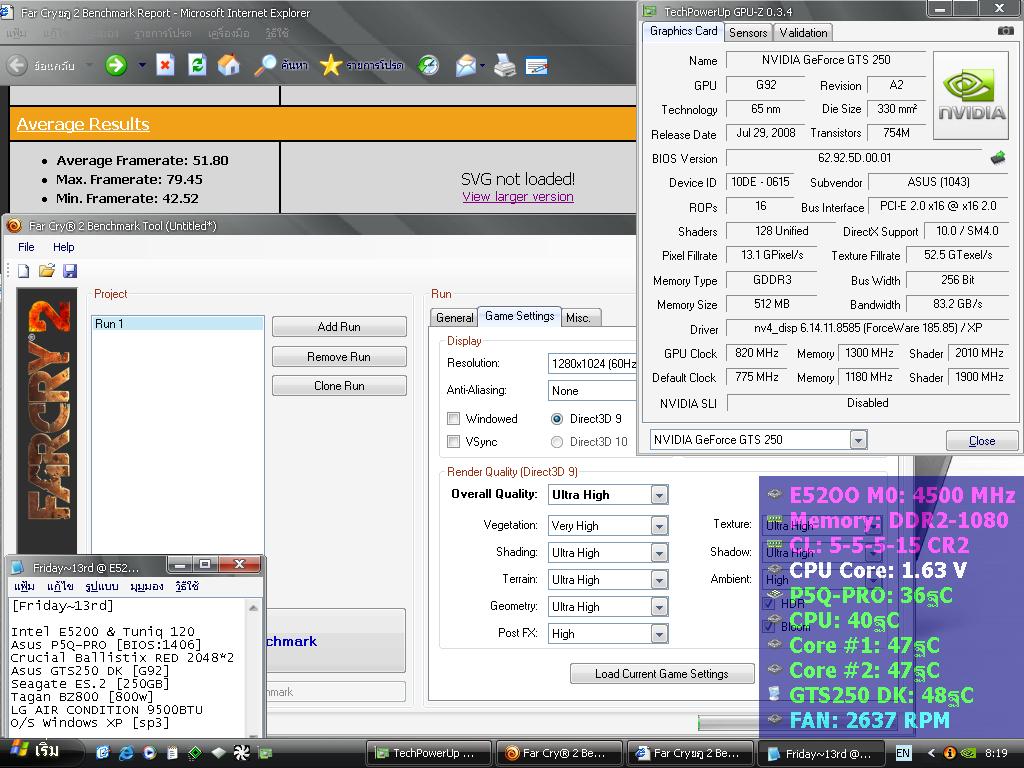1024x768 pixels.
Task: Switch to TechPowerUp taskbar button
Action: pos(427,753)
